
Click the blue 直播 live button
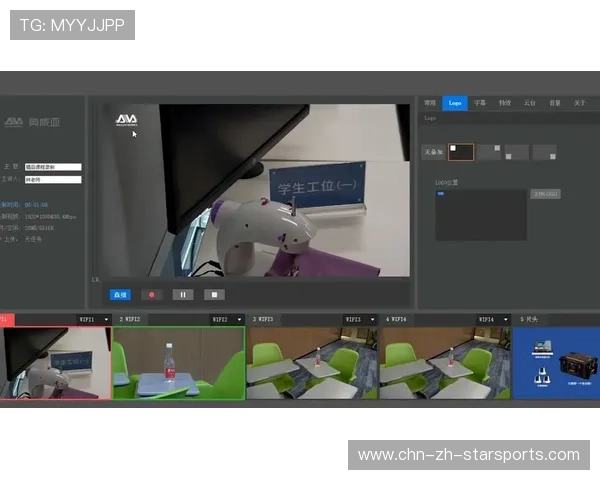(x=120, y=295)
